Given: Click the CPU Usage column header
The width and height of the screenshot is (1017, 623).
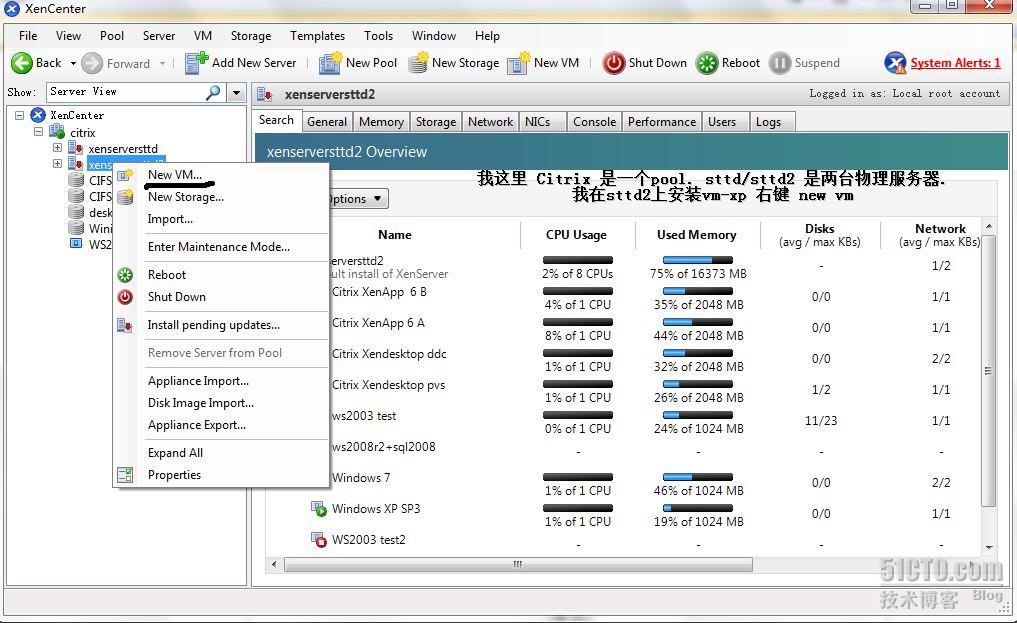Looking at the screenshot, I should [x=576, y=235].
